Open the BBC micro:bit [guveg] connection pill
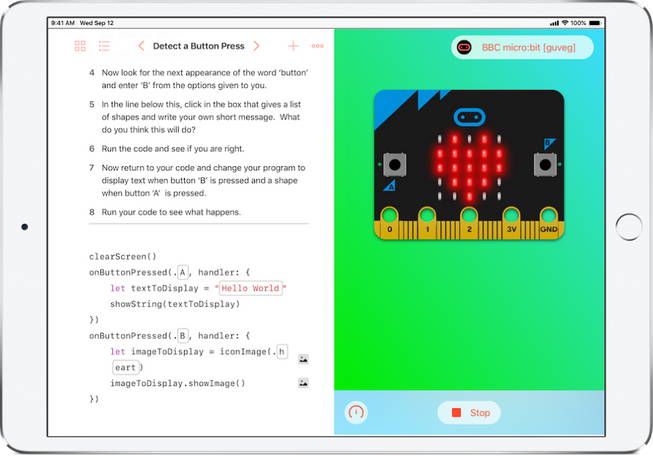The height and width of the screenshot is (456, 653). [521, 47]
